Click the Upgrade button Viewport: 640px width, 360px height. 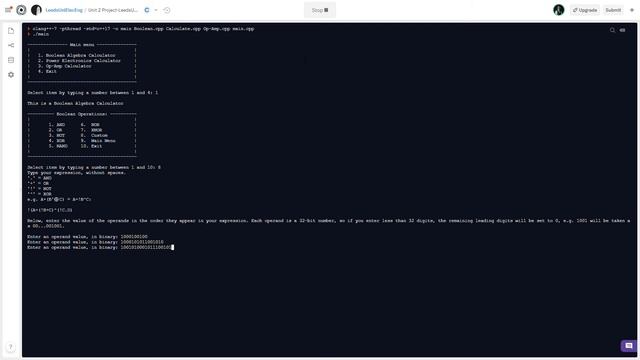584,10
